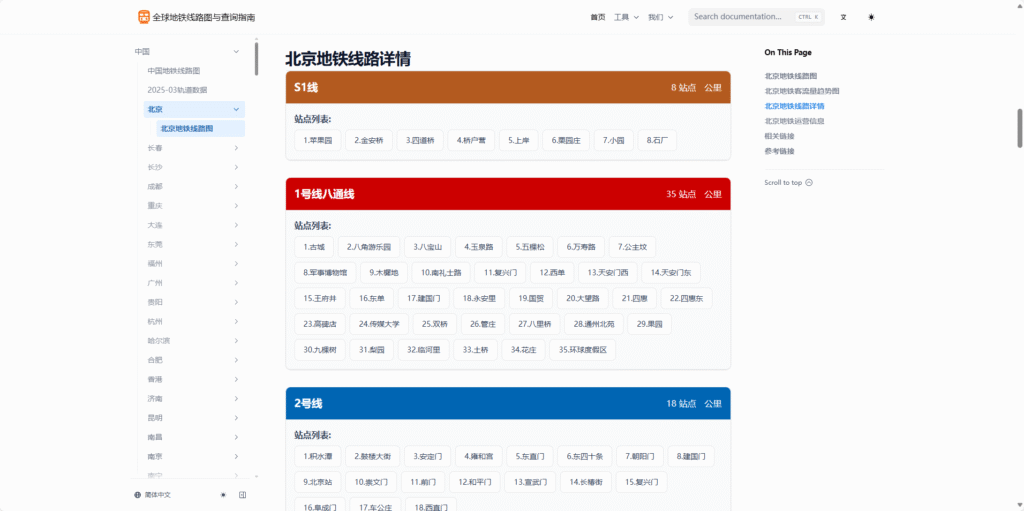
Task: Open the 我们 dropdown menu
Action: (660, 17)
